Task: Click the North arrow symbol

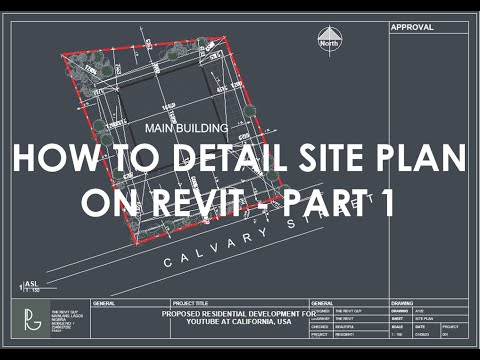Action: (x=330, y=40)
